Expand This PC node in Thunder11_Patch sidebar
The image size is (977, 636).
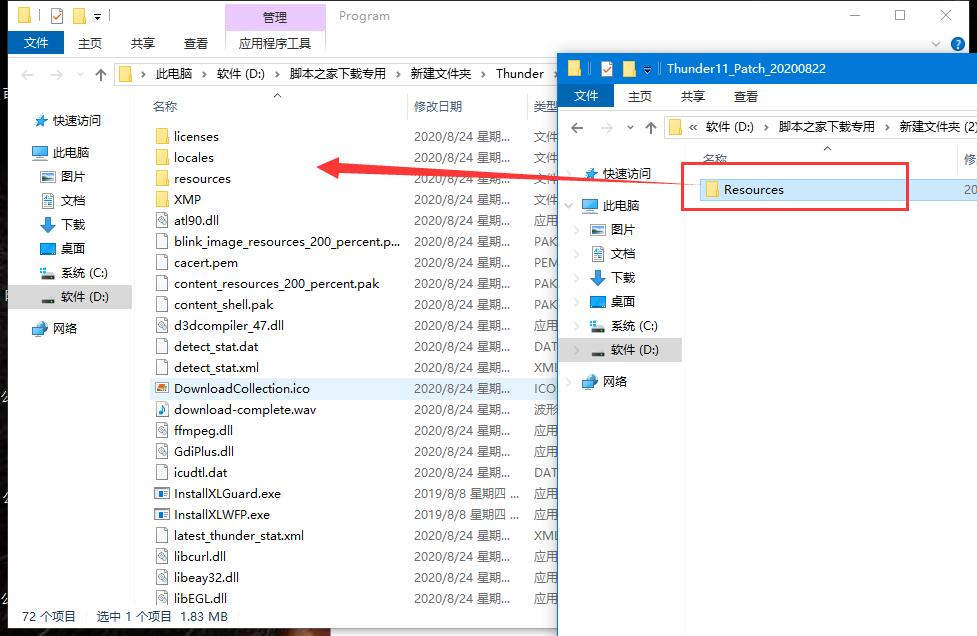[x=569, y=206]
